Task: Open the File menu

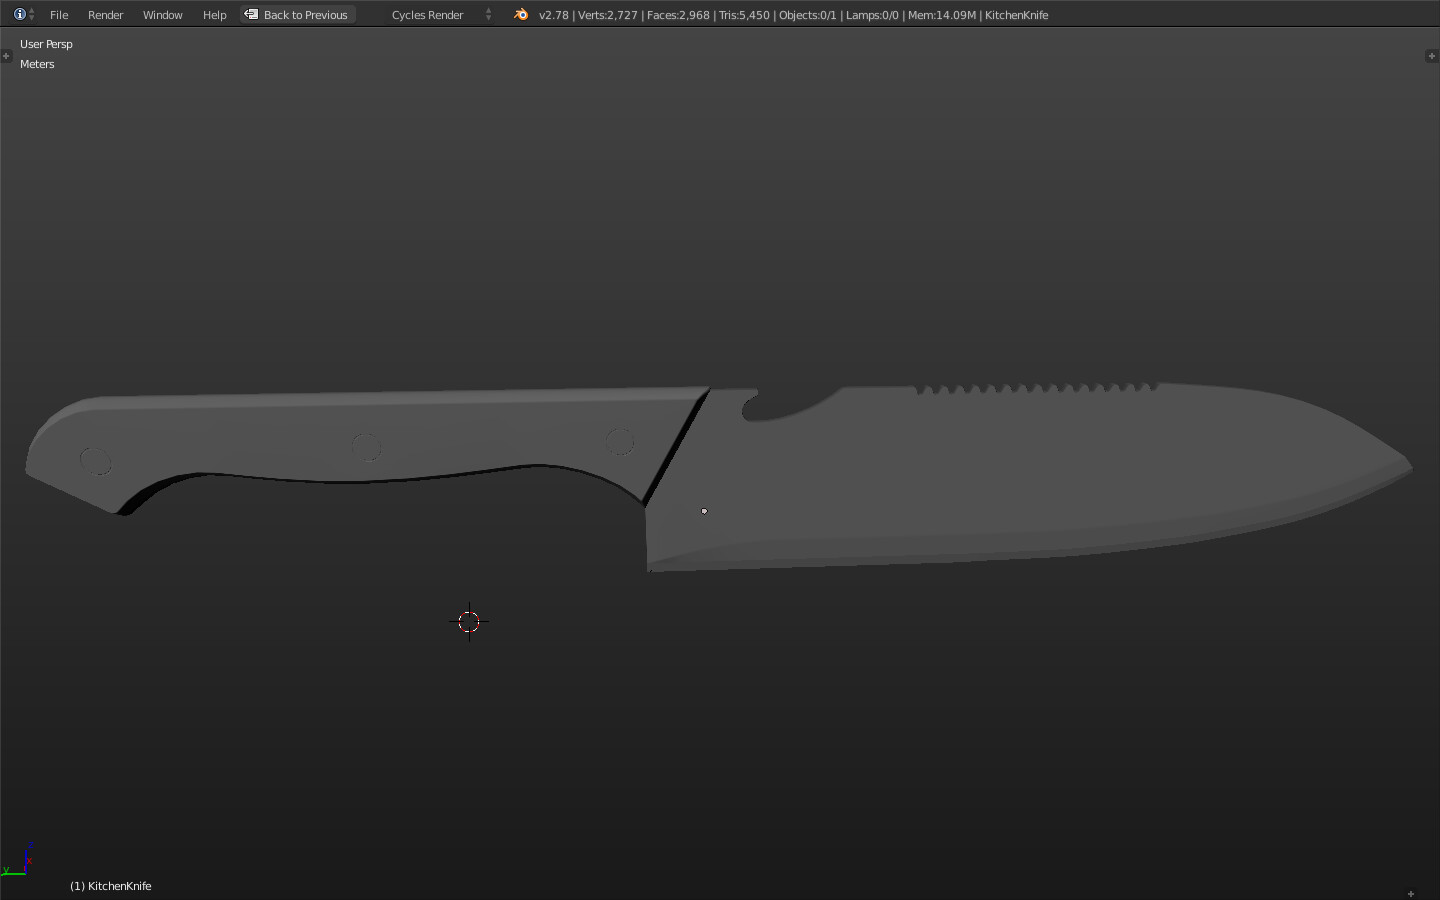Action: pyautogui.click(x=59, y=15)
